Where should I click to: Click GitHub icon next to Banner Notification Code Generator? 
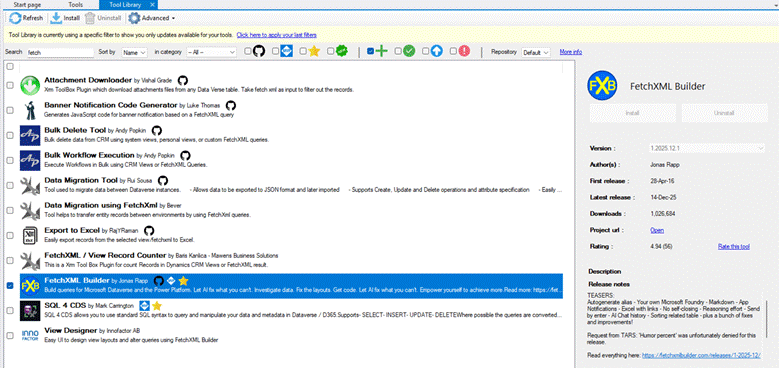point(231,105)
